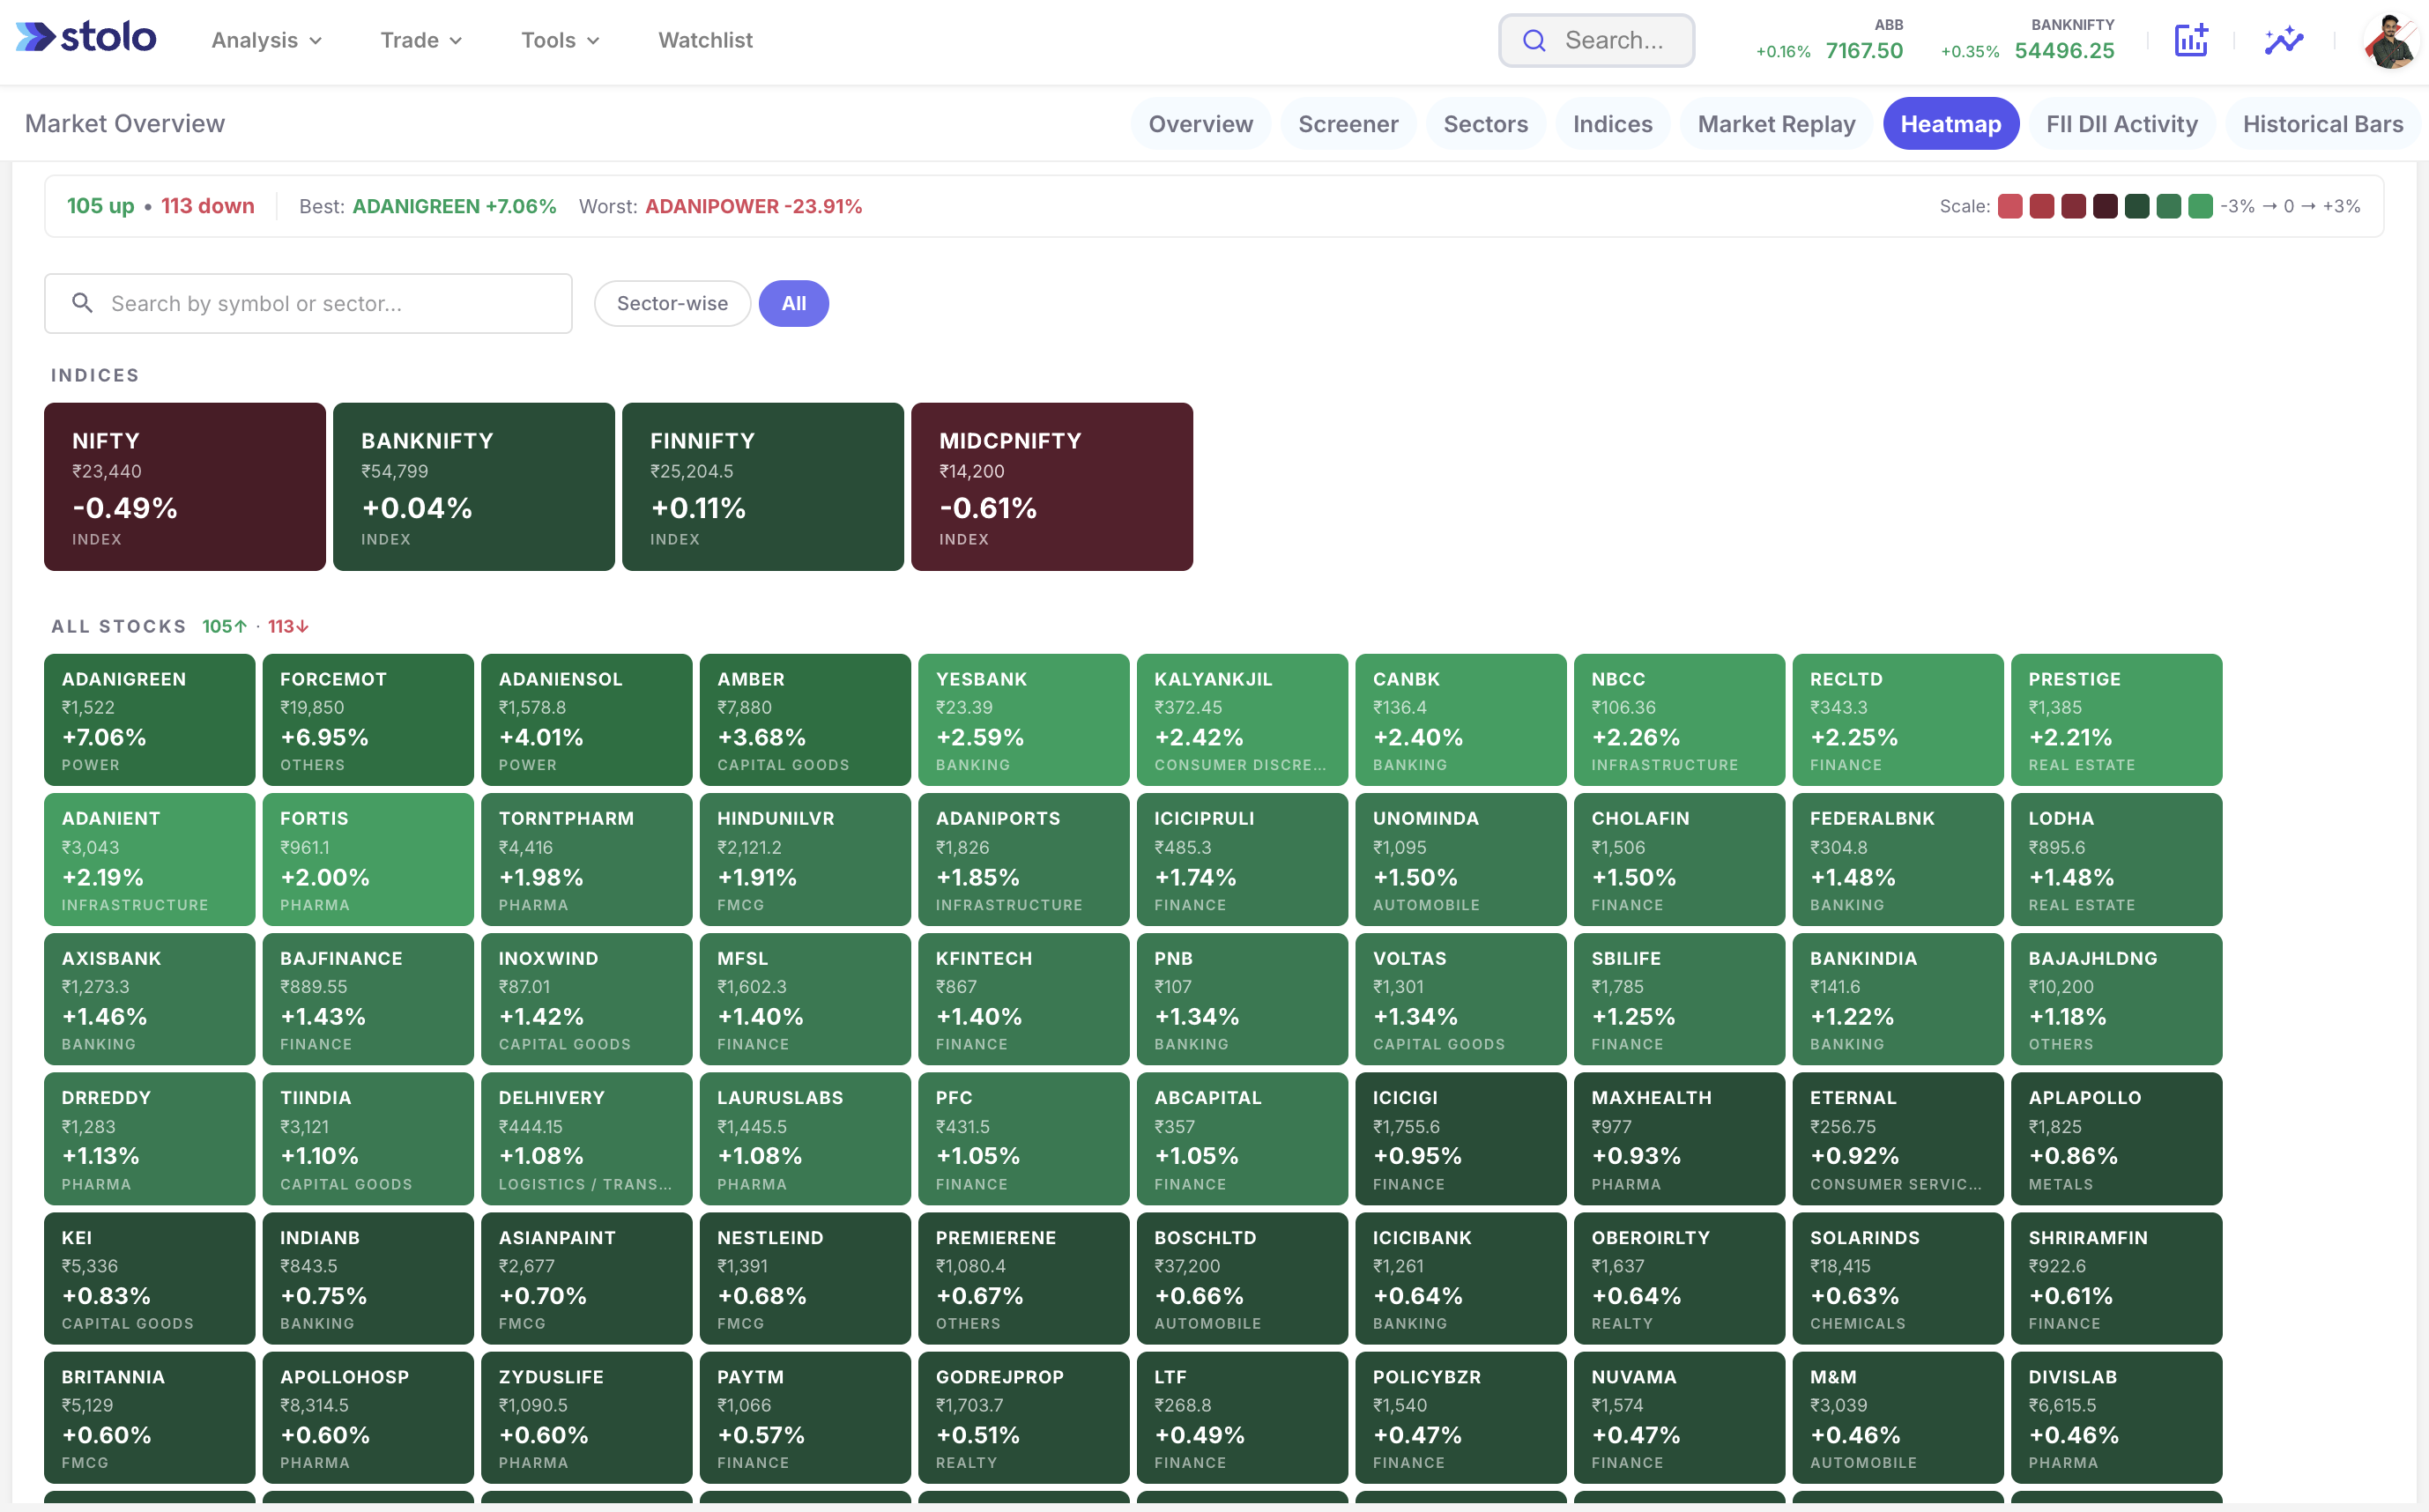Select the AMBER capital goods tile
This screenshot has width=2429, height=1512.
[x=805, y=720]
